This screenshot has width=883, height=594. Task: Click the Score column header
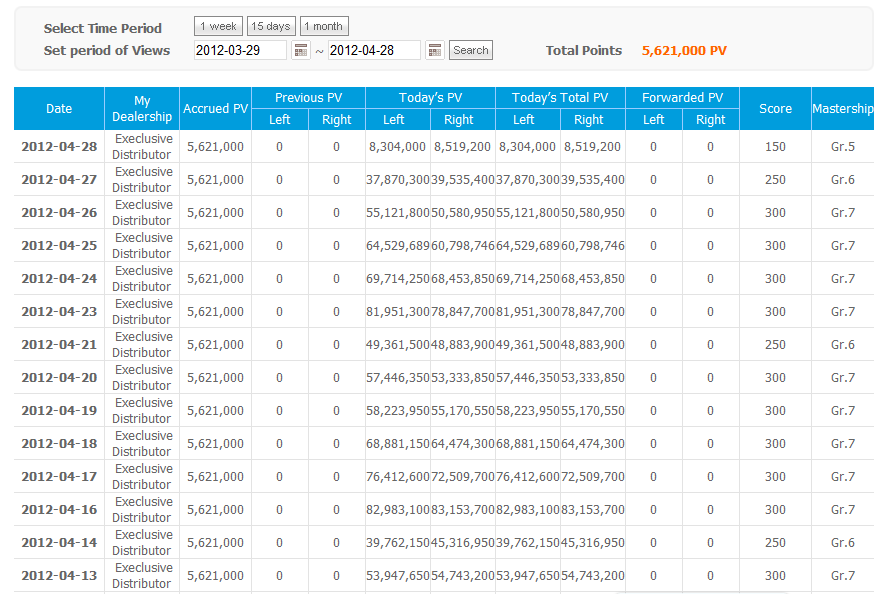(x=775, y=109)
